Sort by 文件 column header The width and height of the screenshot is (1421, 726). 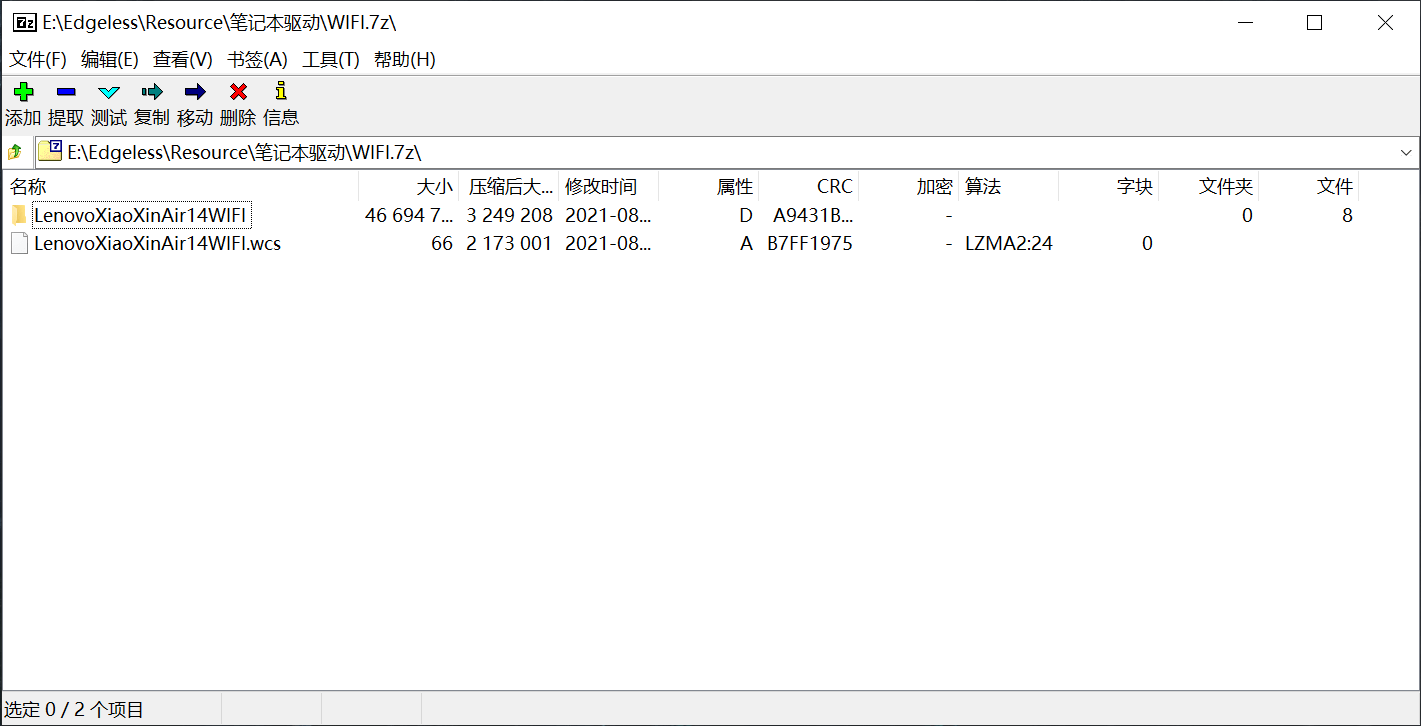point(1309,187)
